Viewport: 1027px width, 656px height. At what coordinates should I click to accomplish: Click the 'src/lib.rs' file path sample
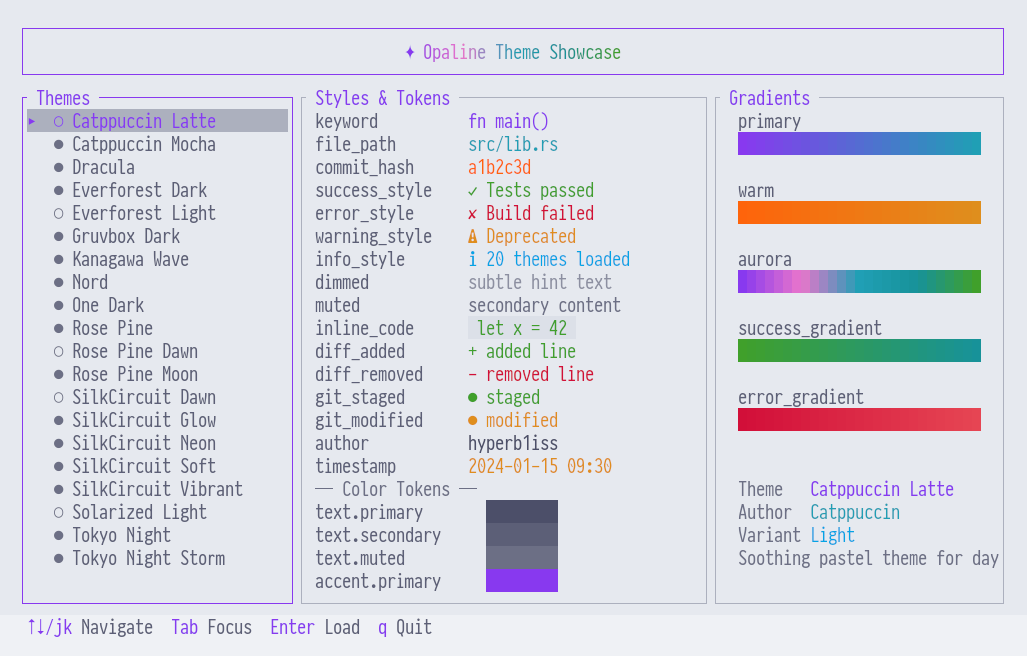click(513, 144)
